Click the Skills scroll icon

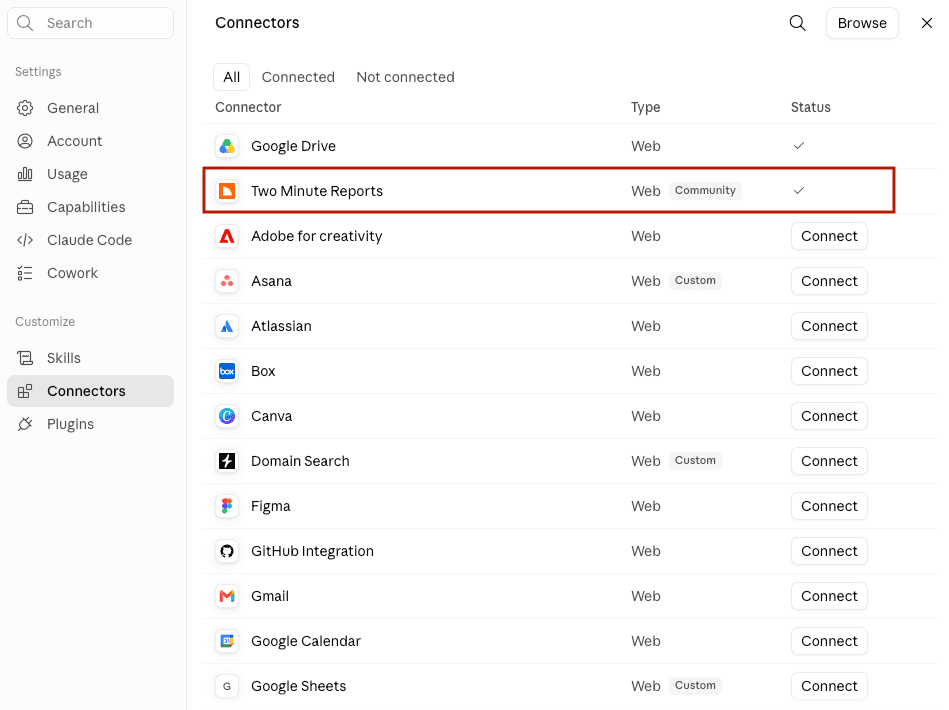25,358
